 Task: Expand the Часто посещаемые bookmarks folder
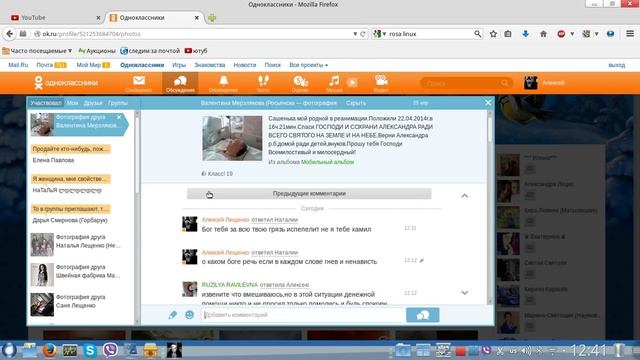coord(37,51)
